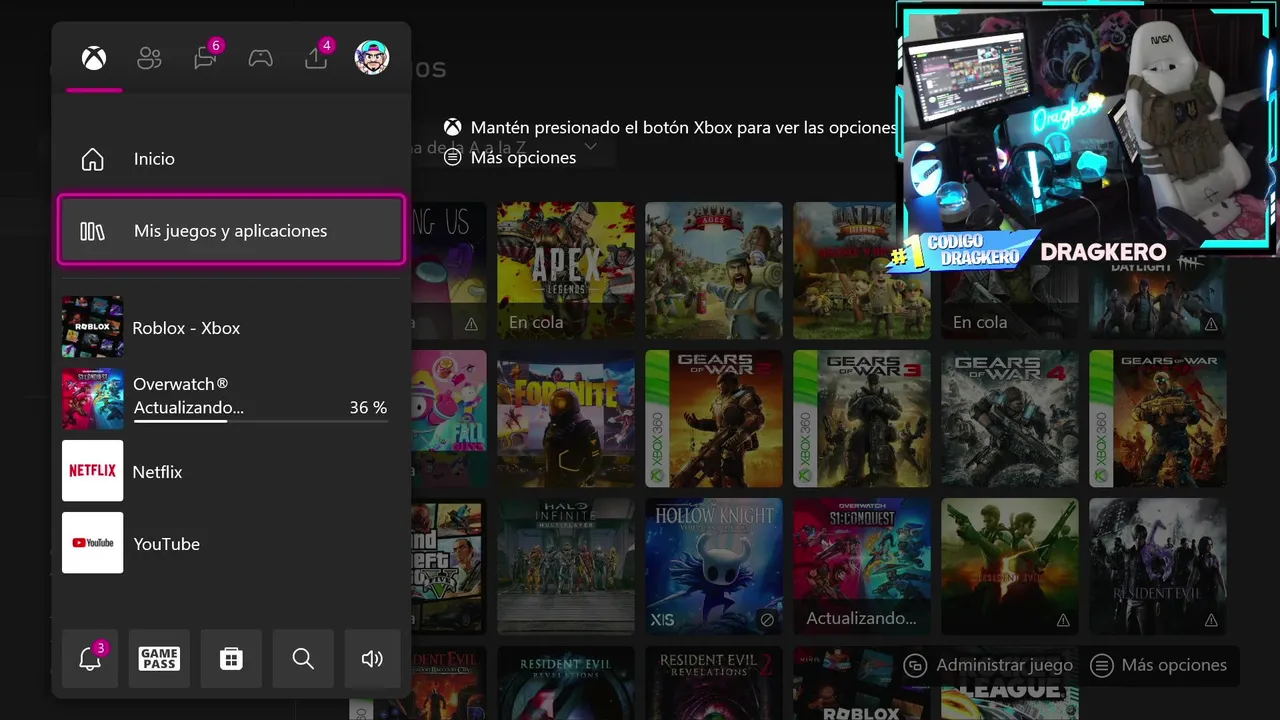This screenshot has height=720, width=1280.
Task: Click the 36 % update percentage
Action: click(368, 408)
